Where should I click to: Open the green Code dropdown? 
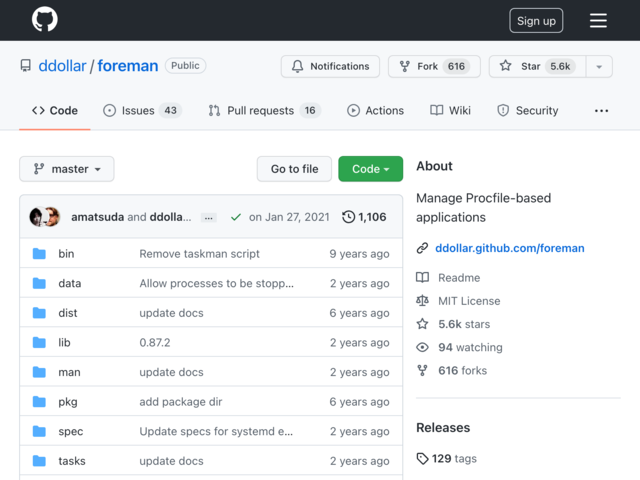[x=371, y=169]
